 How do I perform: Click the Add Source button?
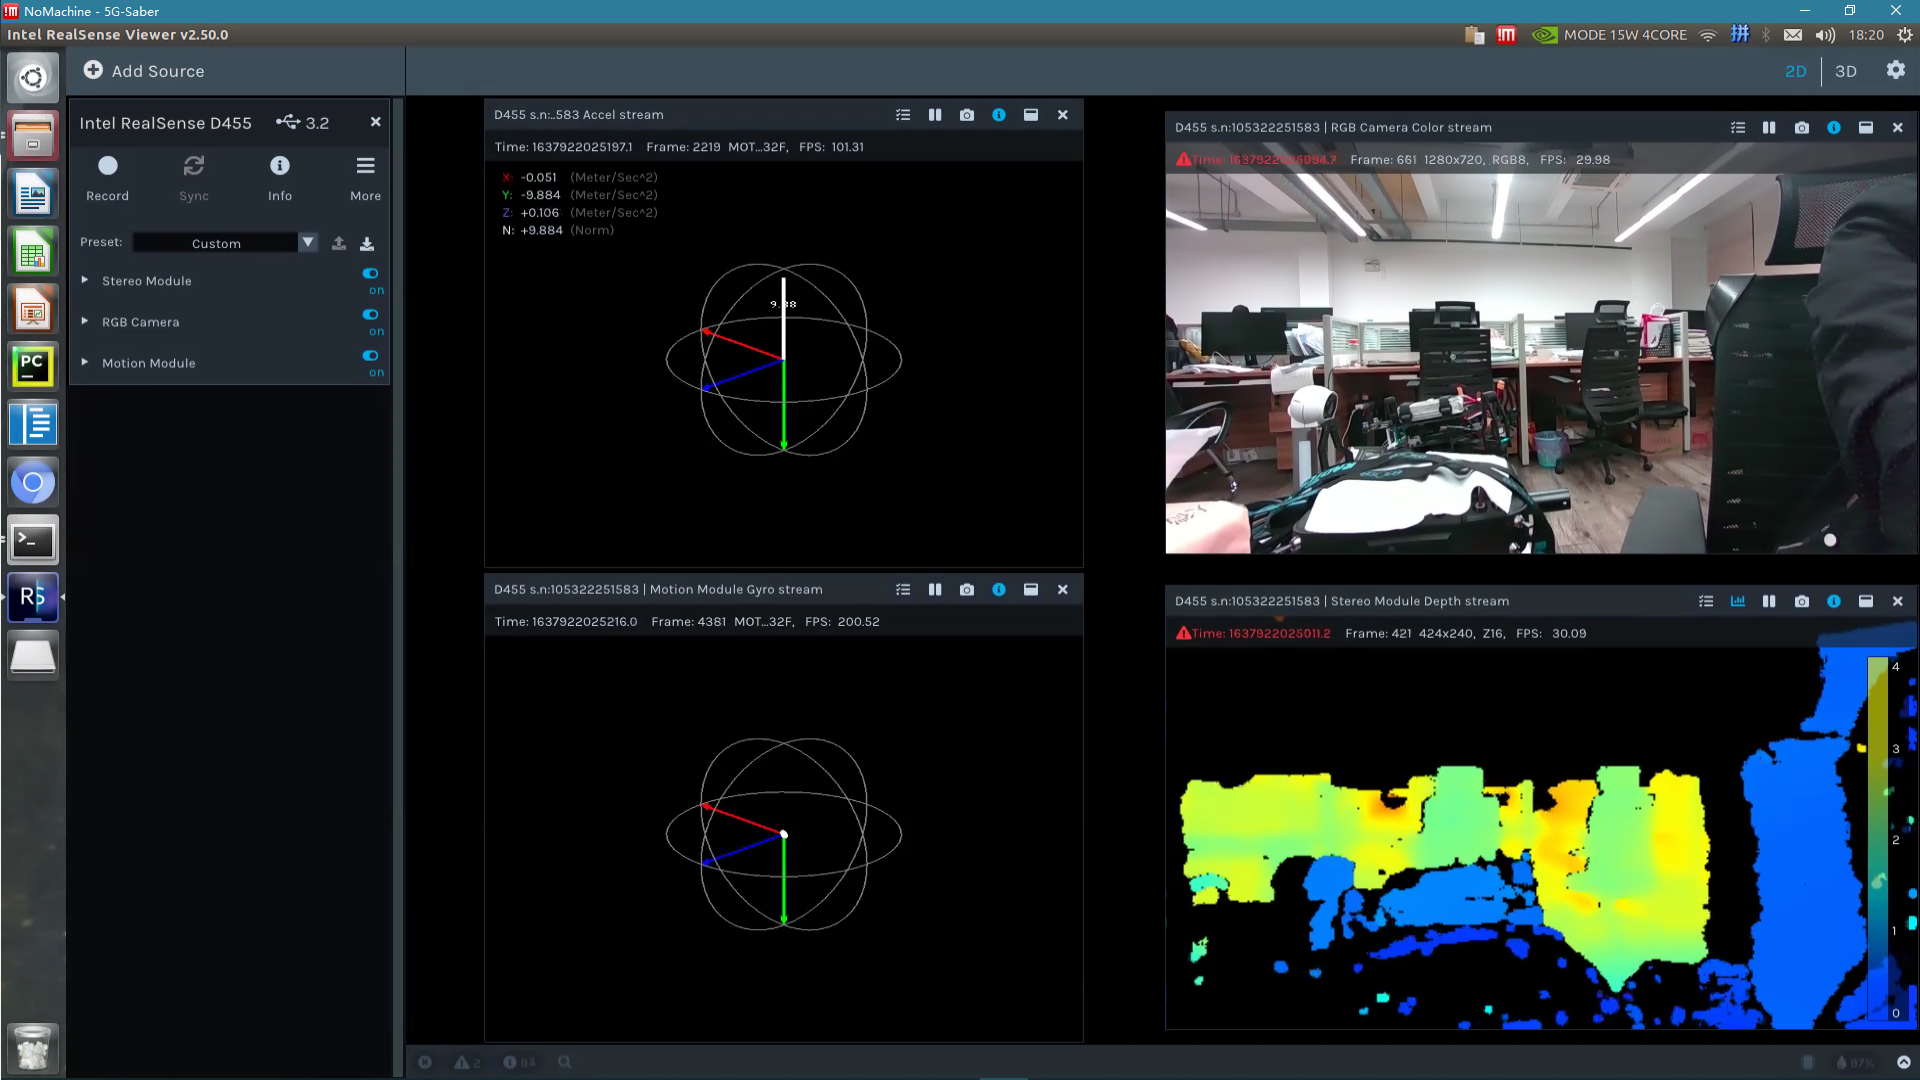coord(144,71)
